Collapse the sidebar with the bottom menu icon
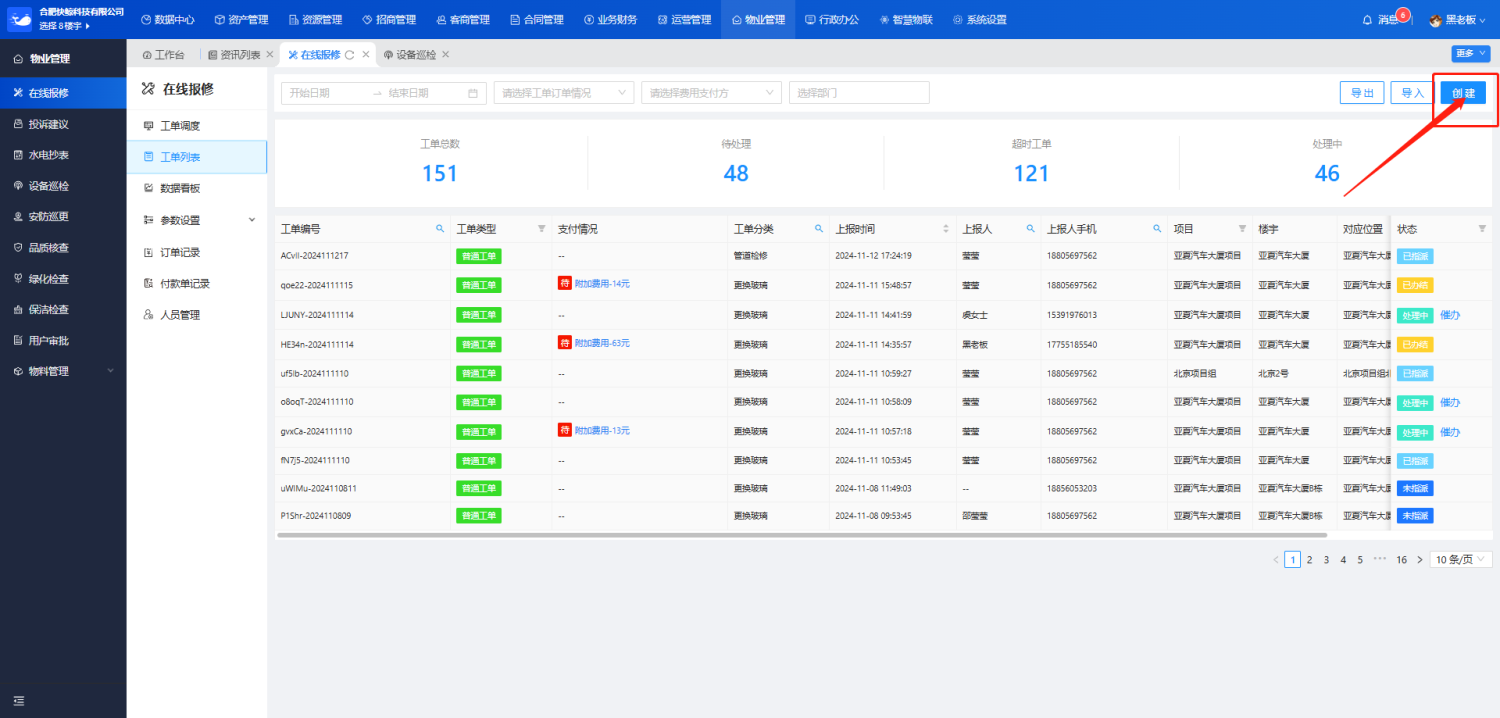Image resolution: width=1500 pixels, height=718 pixels. pyautogui.click(x=18, y=700)
